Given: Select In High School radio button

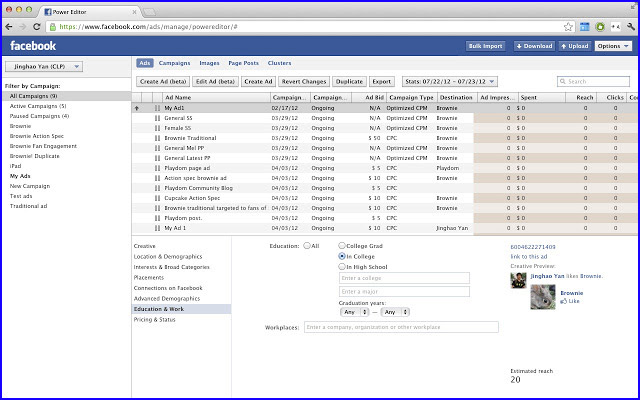Looking at the screenshot, I should [x=342, y=267].
